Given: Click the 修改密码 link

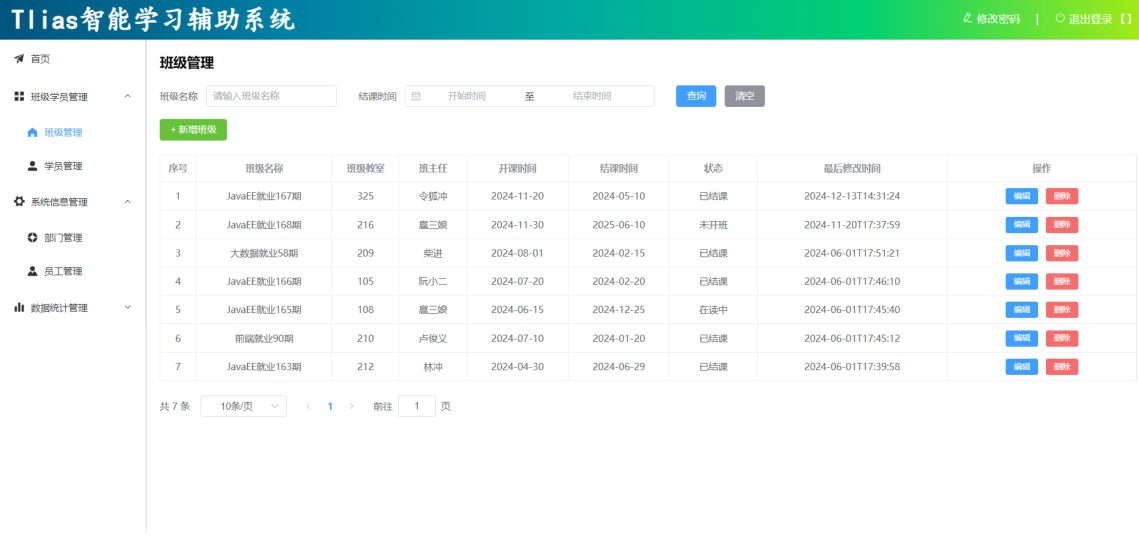Looking at the screenshot, I should coord(998,19).
